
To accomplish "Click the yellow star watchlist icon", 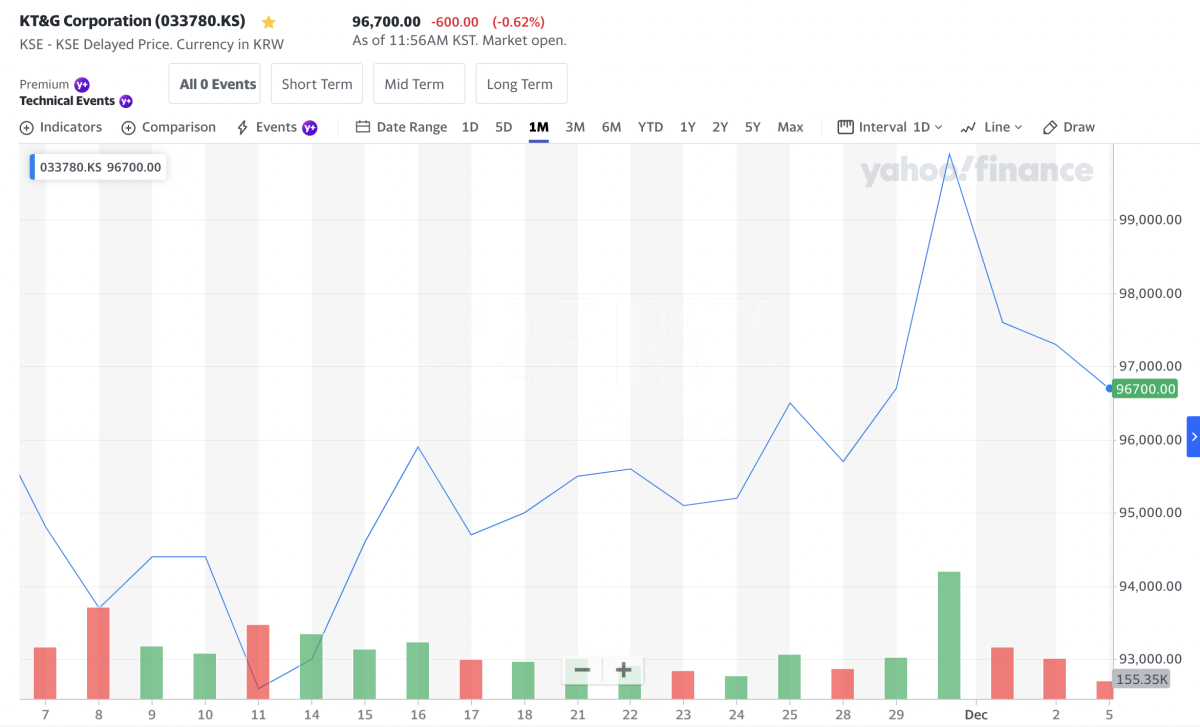I will pyautogui.click(x=268, y=22).
